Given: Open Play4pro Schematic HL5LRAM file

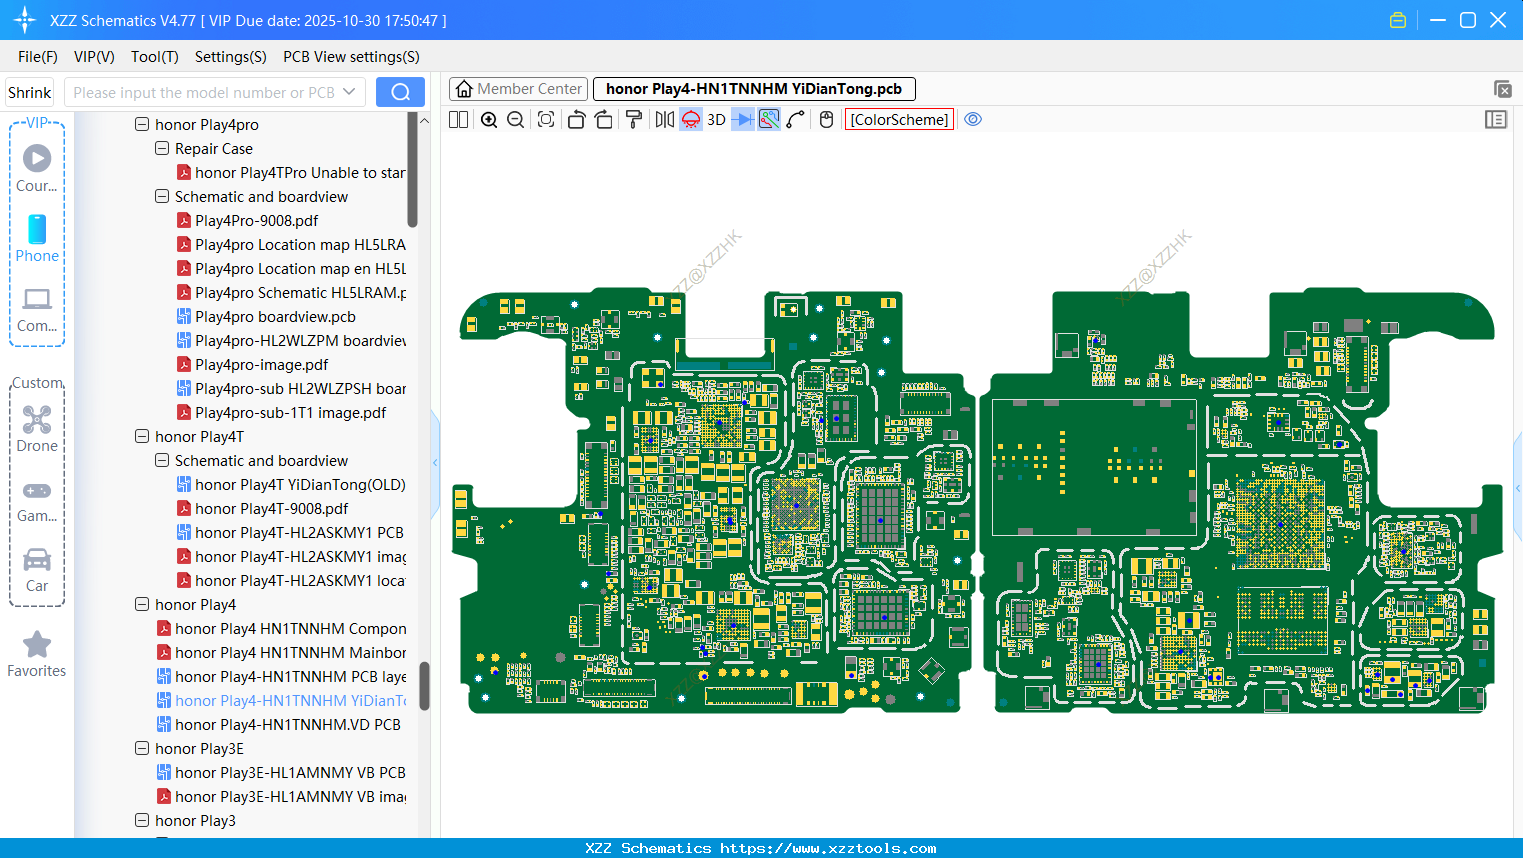Looking at the screenshot, I should pyautogui.click(x=291, y=292).
